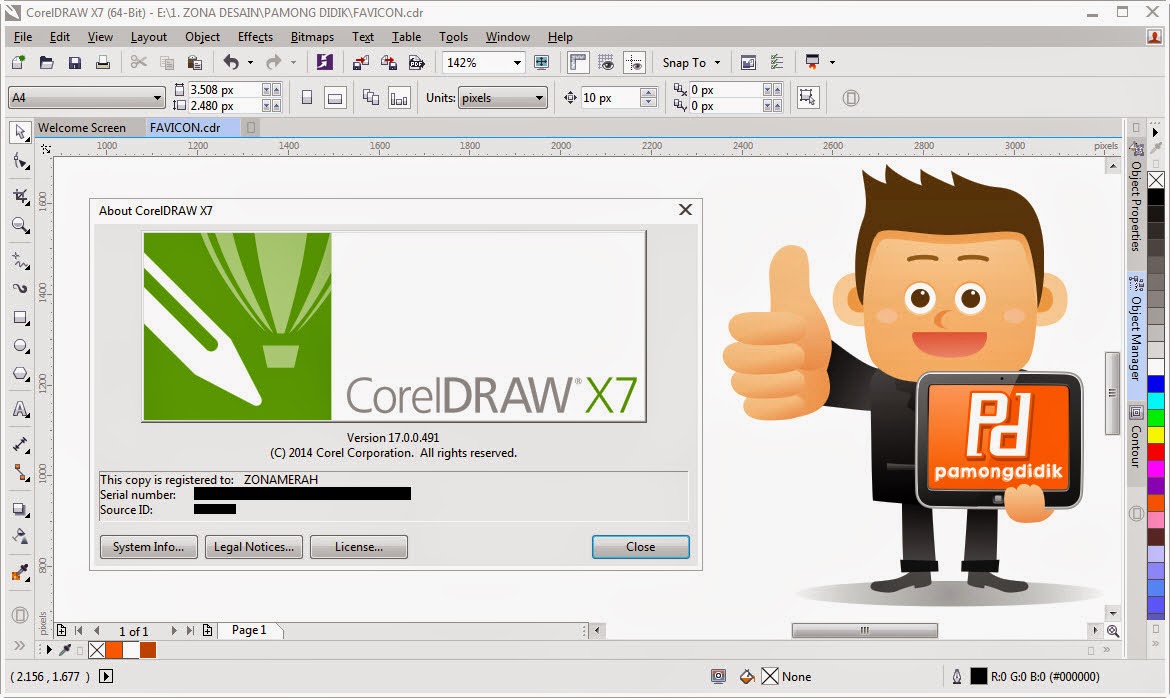The width and height of the screenshot is (1170, 698).
Task: Click the Undo arrow icon
Action: click(231, 63)
